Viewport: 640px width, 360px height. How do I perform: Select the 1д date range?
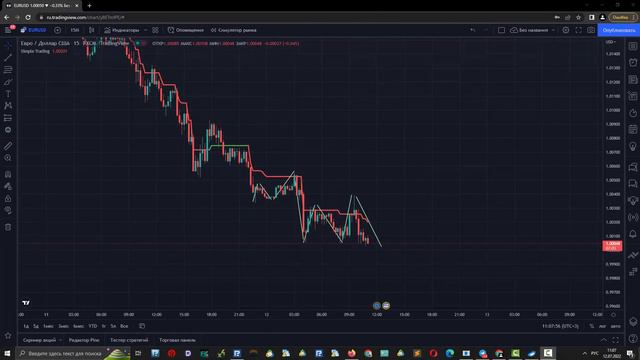tap(27, 326)
